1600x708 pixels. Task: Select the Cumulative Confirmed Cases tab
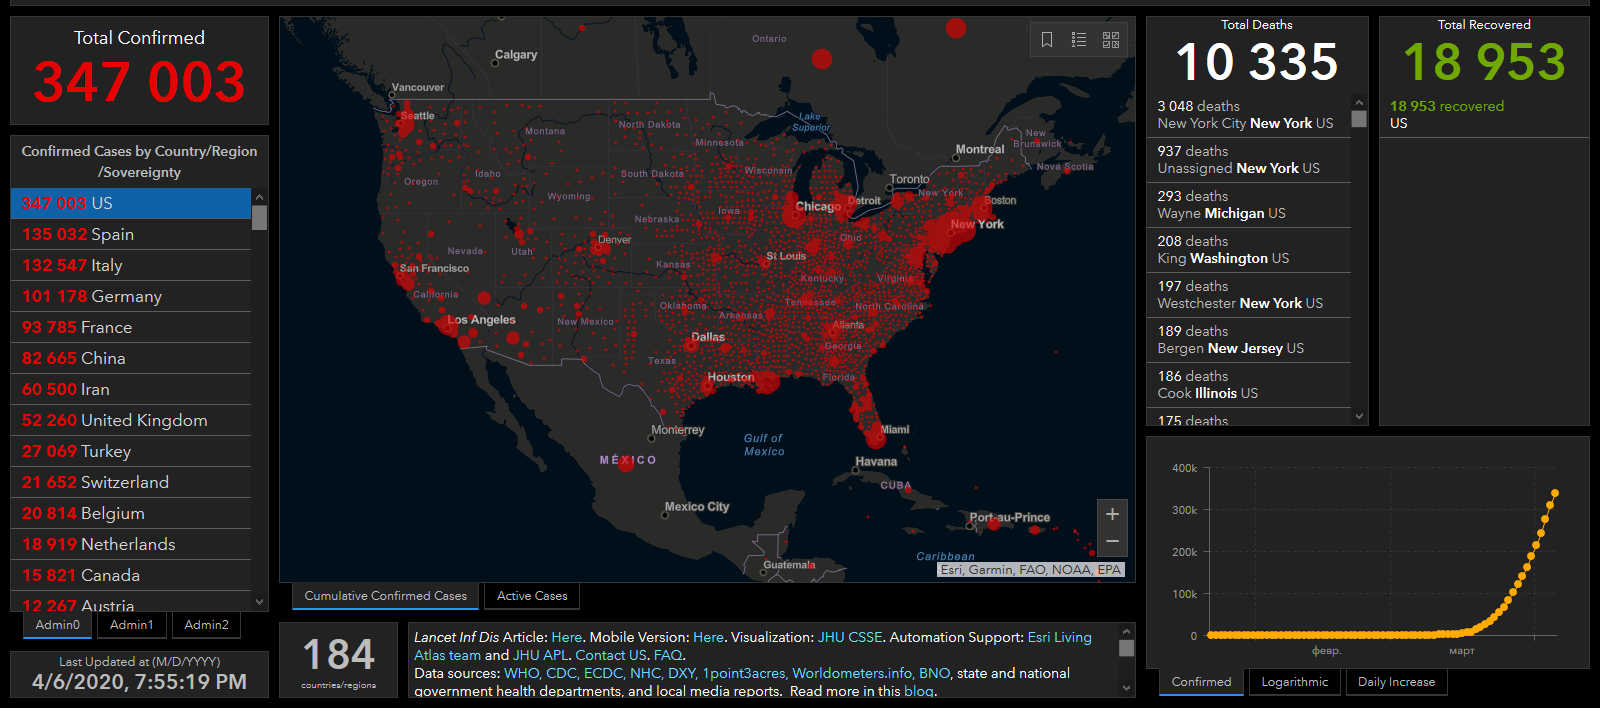click(x=385, y=596)
